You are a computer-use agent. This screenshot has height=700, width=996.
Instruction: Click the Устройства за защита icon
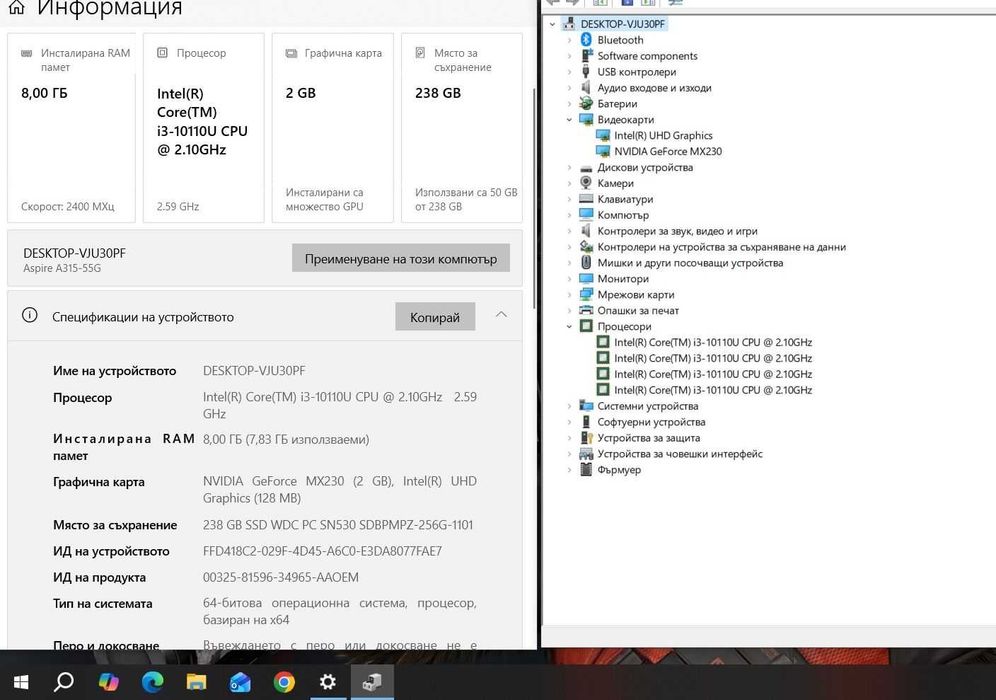pyautogui.click(x=586, y=438)
